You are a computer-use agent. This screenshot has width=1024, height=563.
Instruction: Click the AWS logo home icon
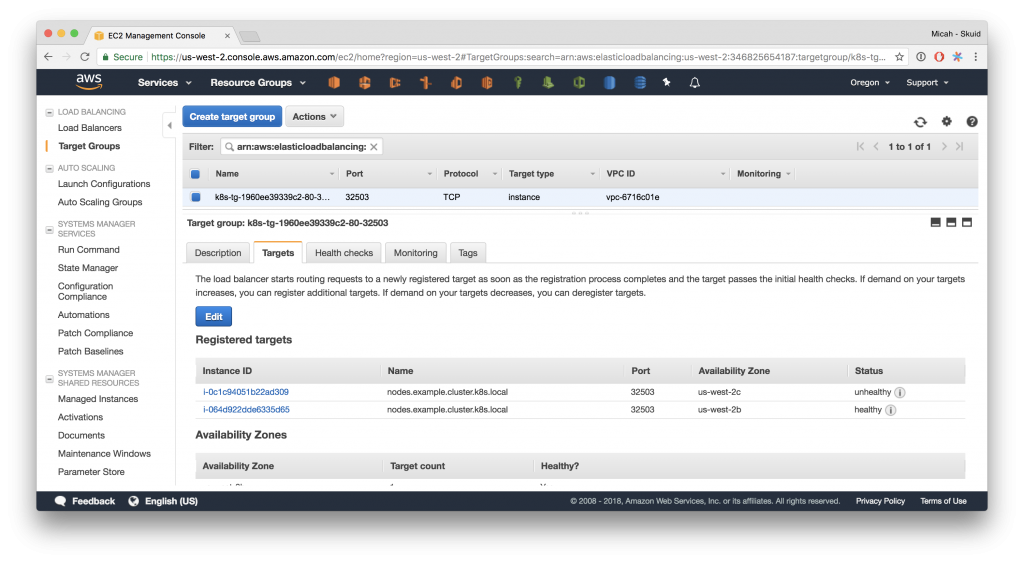coord(89,82)
